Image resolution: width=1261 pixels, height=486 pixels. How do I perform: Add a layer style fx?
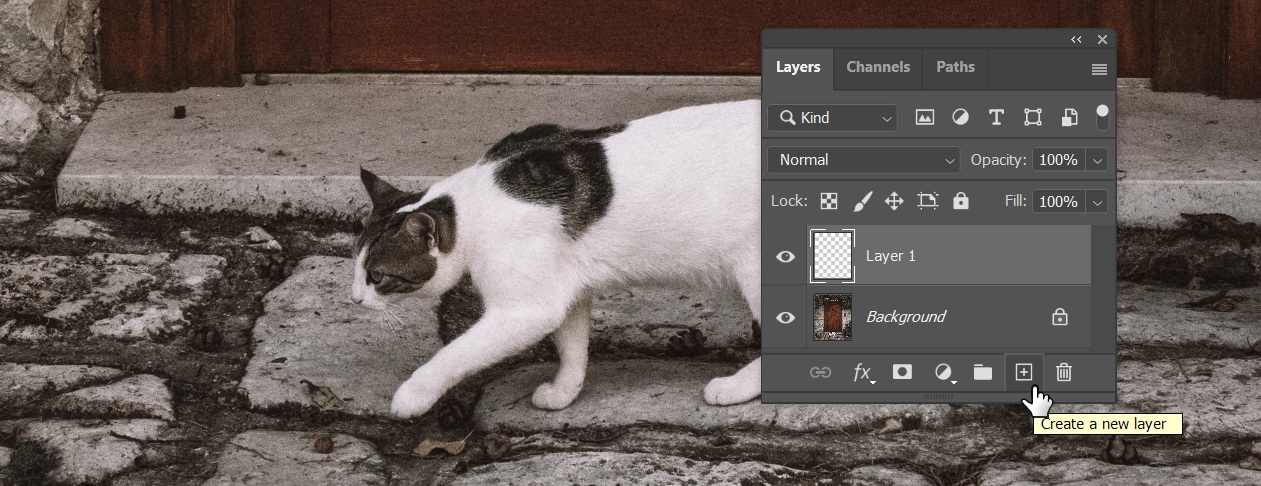click(x=862, y=372)
